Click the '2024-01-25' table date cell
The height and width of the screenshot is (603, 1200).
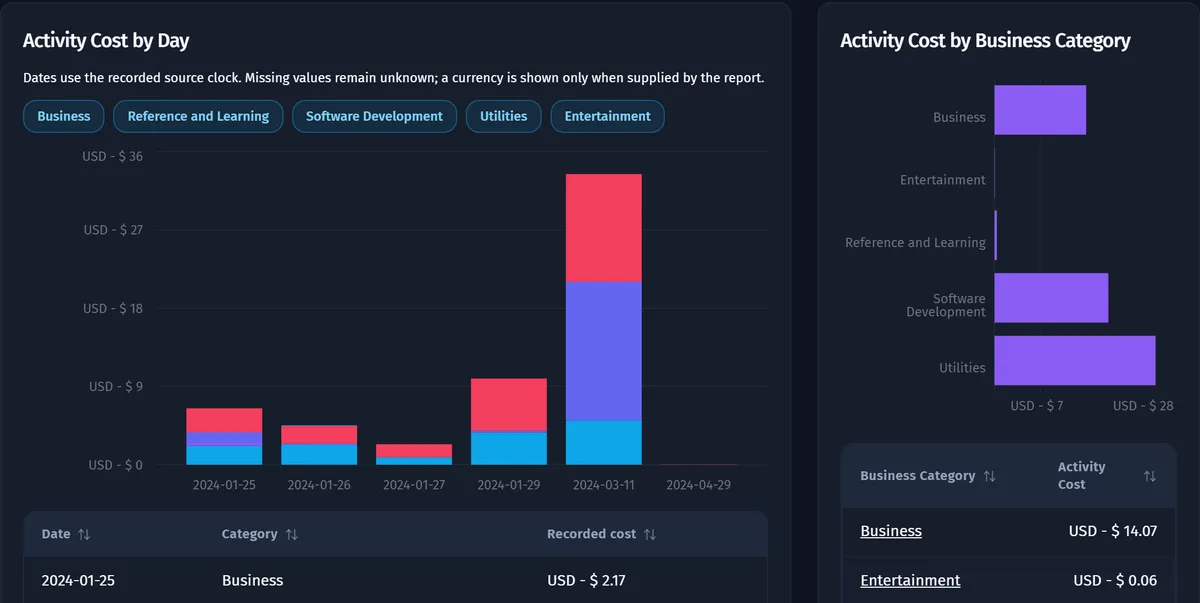78,580
